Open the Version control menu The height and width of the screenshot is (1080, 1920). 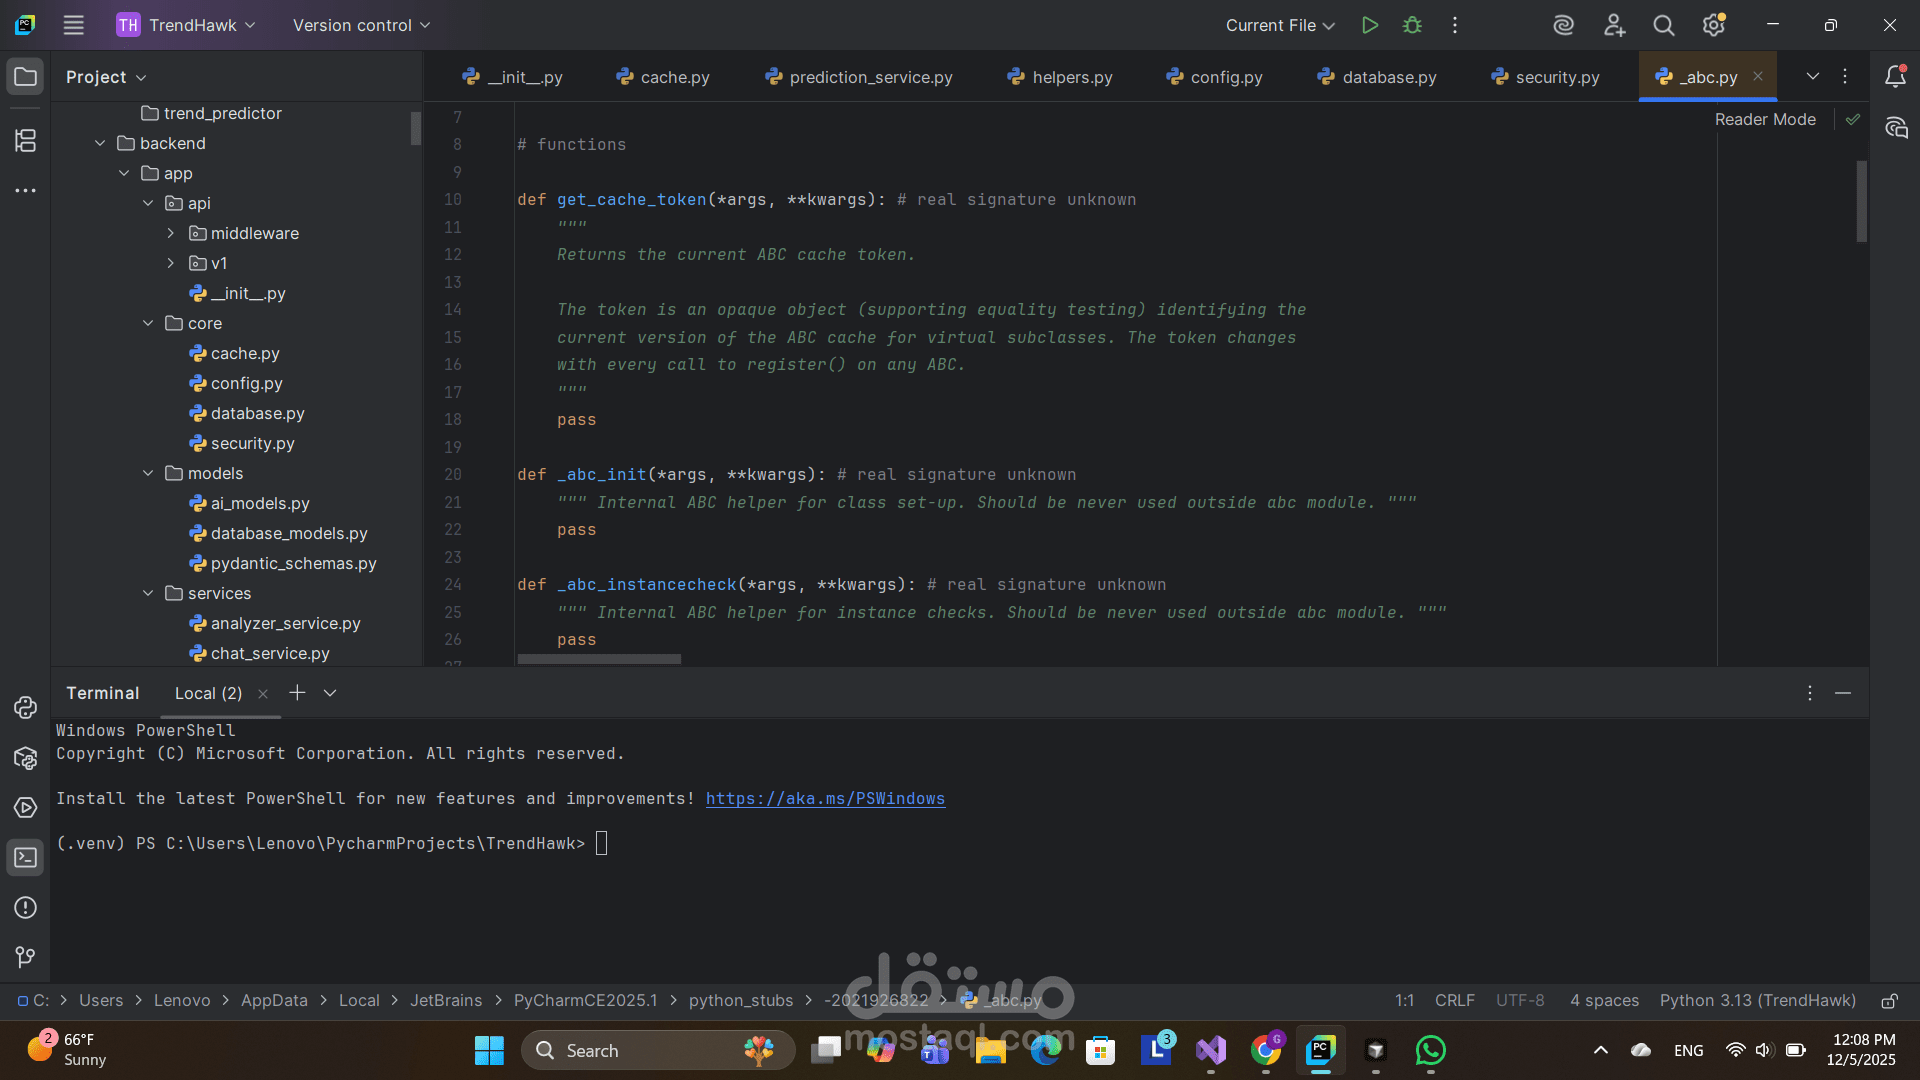361,25
